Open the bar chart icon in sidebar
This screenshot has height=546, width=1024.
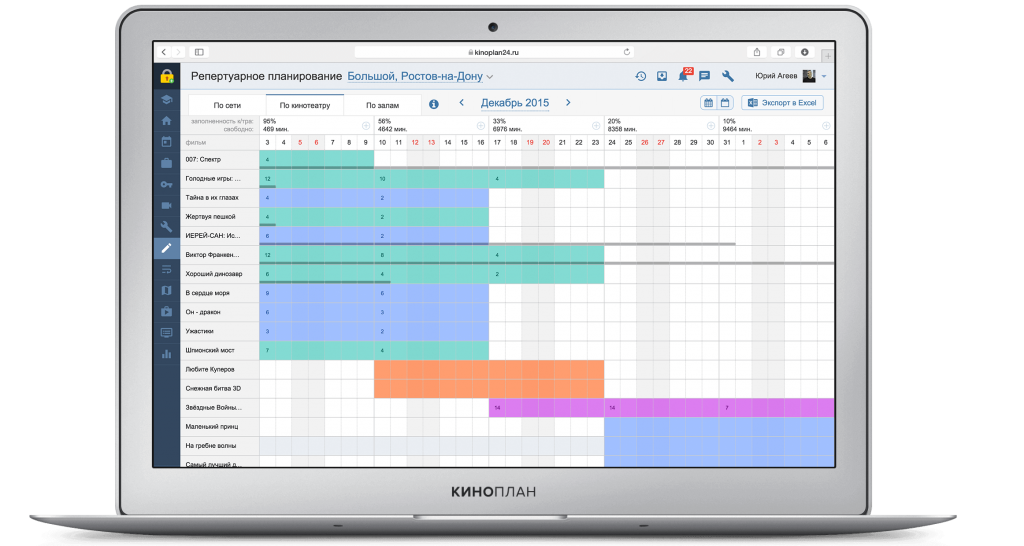166,353
